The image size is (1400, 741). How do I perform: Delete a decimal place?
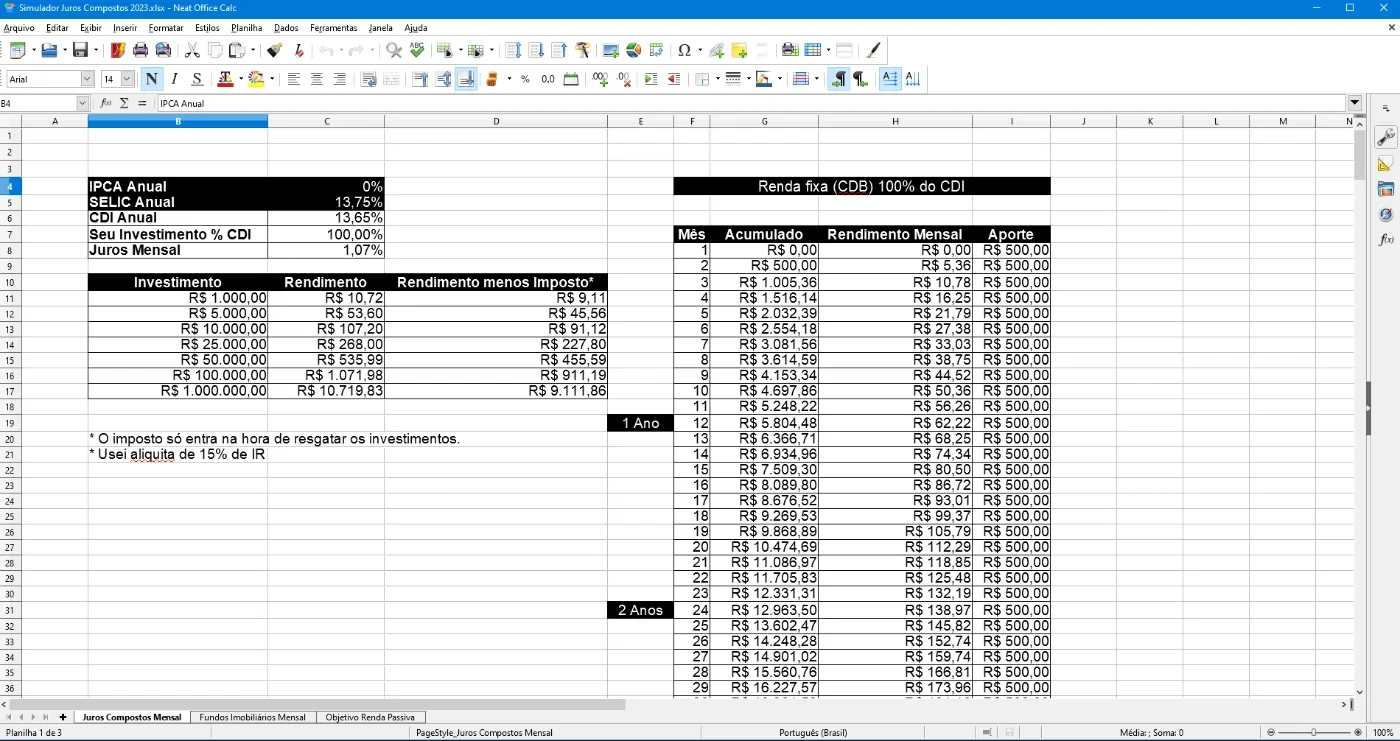[x=623, y=79]
